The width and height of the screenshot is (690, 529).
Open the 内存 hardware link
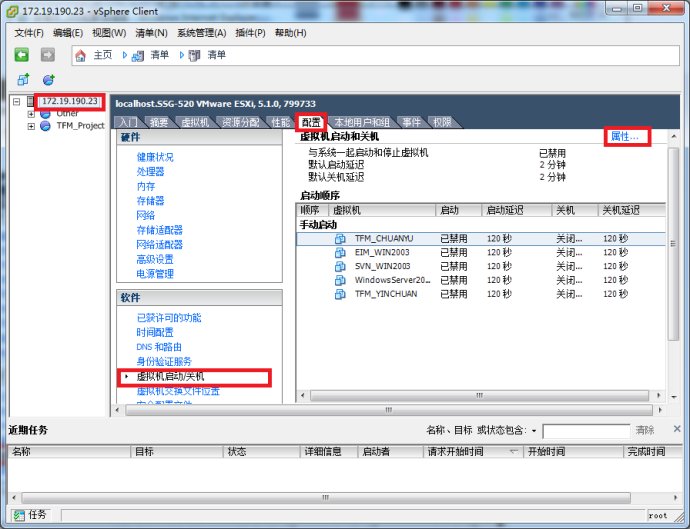pos(146,186)
